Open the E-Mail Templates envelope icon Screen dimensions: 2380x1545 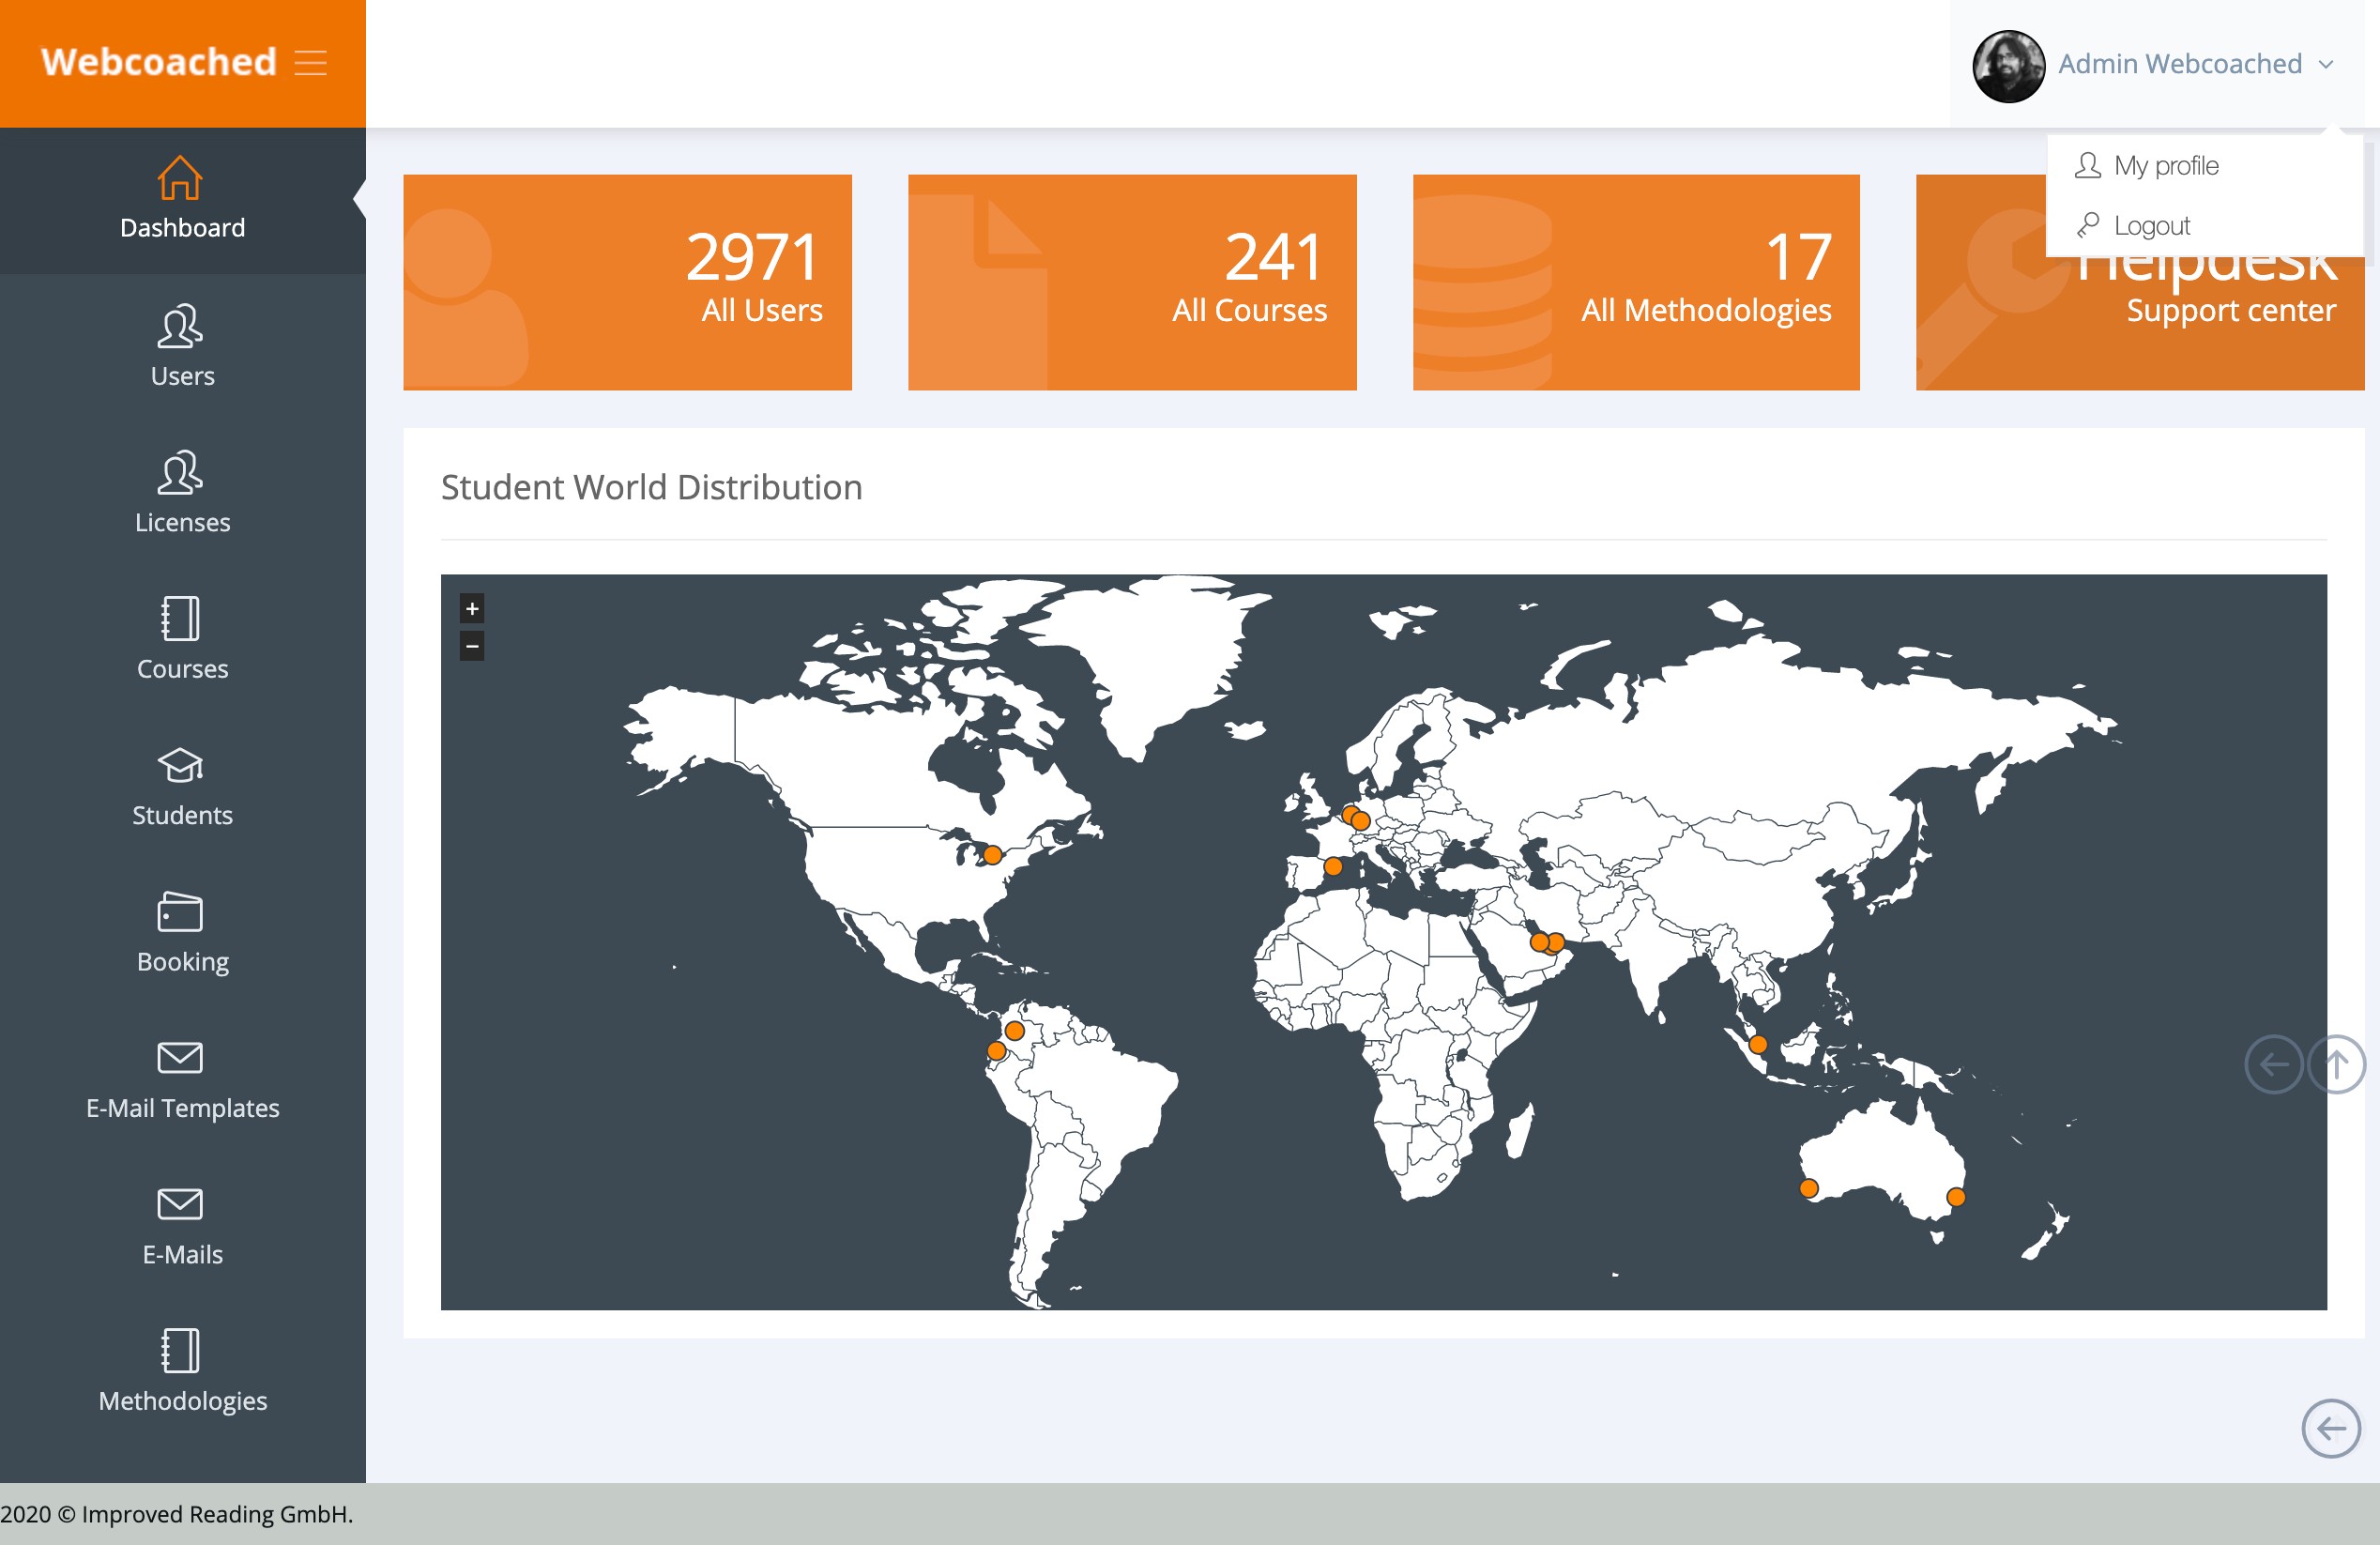(180, 1057)
